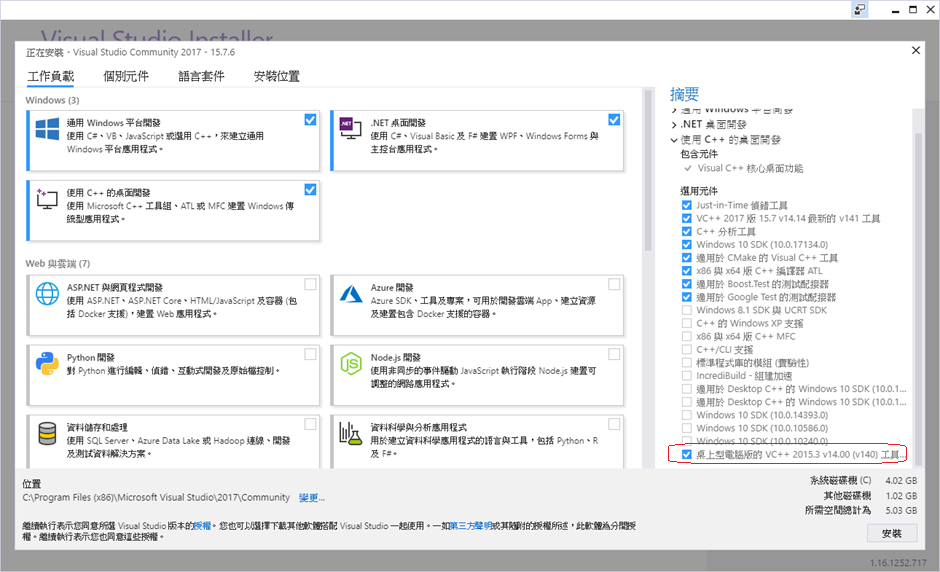The height and width of the screenshot is (572, 940).
Task: Click the data storage database icon
Action: point(47,433)
